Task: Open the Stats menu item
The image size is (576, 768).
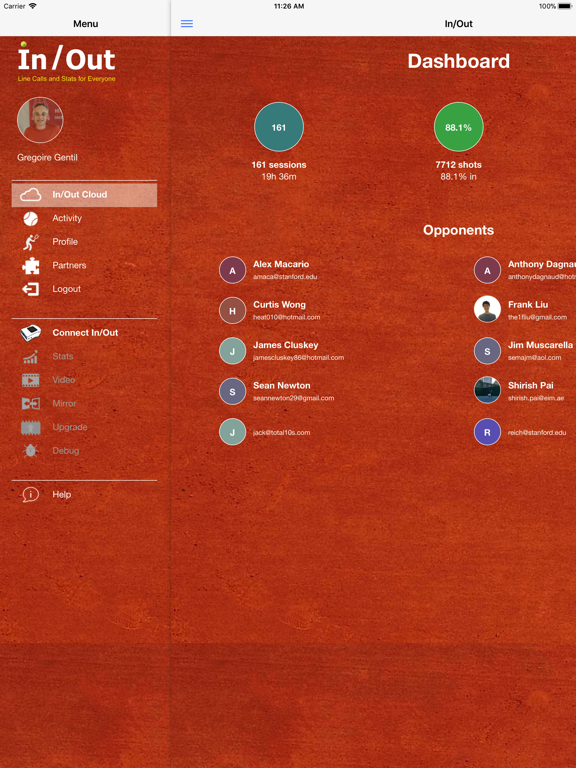Action: tap(84, 357)
